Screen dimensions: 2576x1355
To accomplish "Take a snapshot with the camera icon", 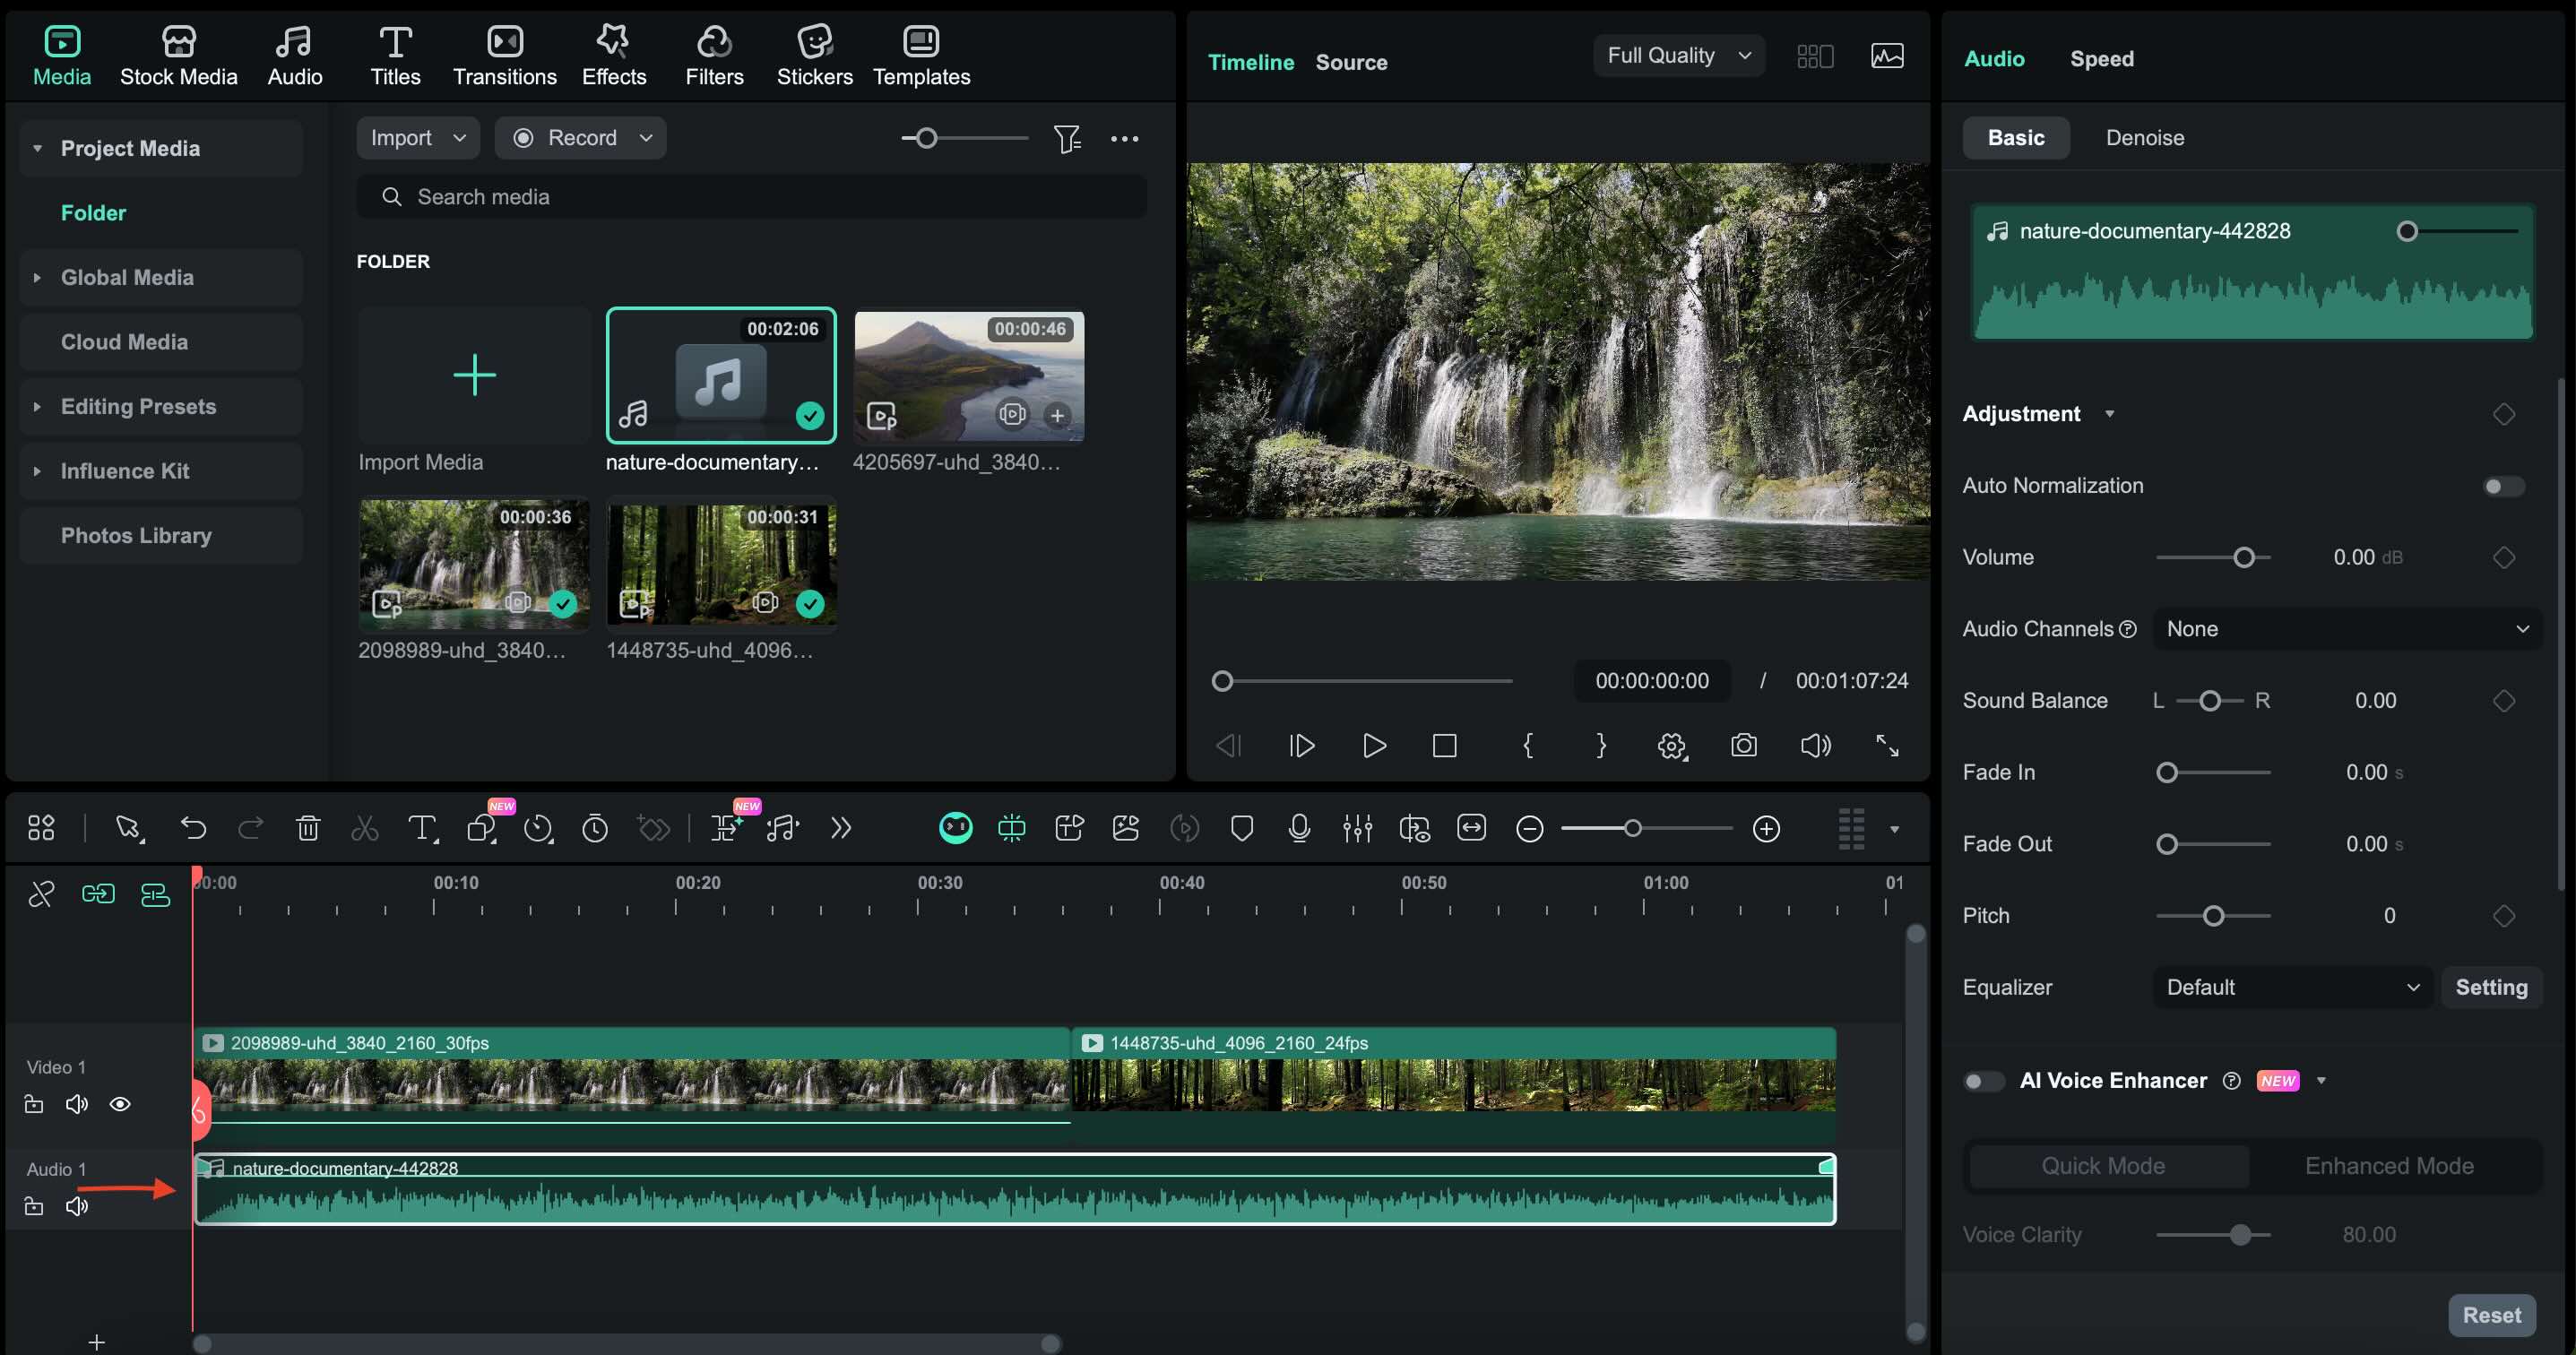I will click(1743, 746).
